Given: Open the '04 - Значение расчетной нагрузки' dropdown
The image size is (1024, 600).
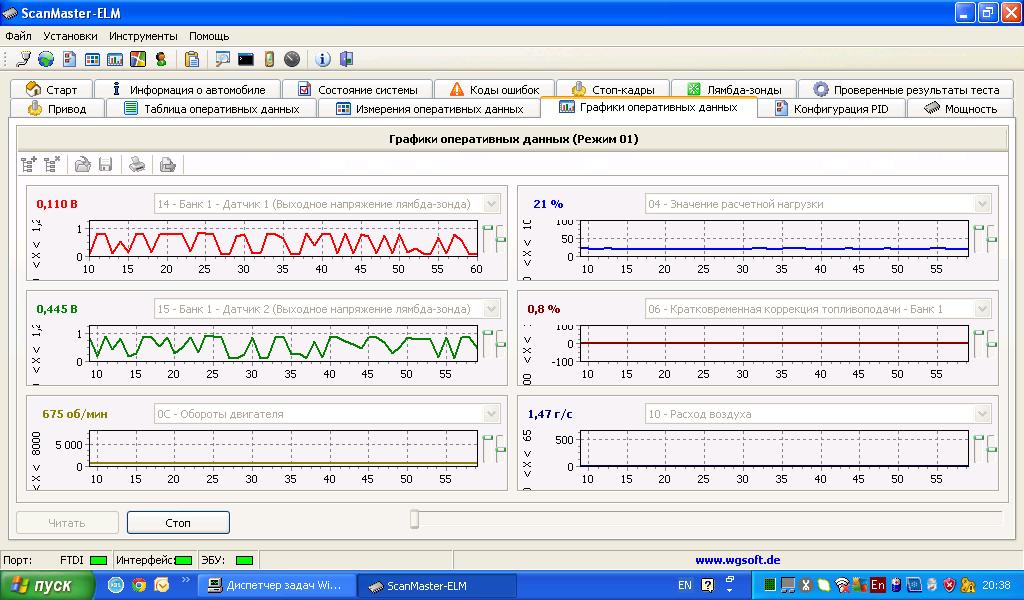Looking at the screenshot, I should 982,204.
